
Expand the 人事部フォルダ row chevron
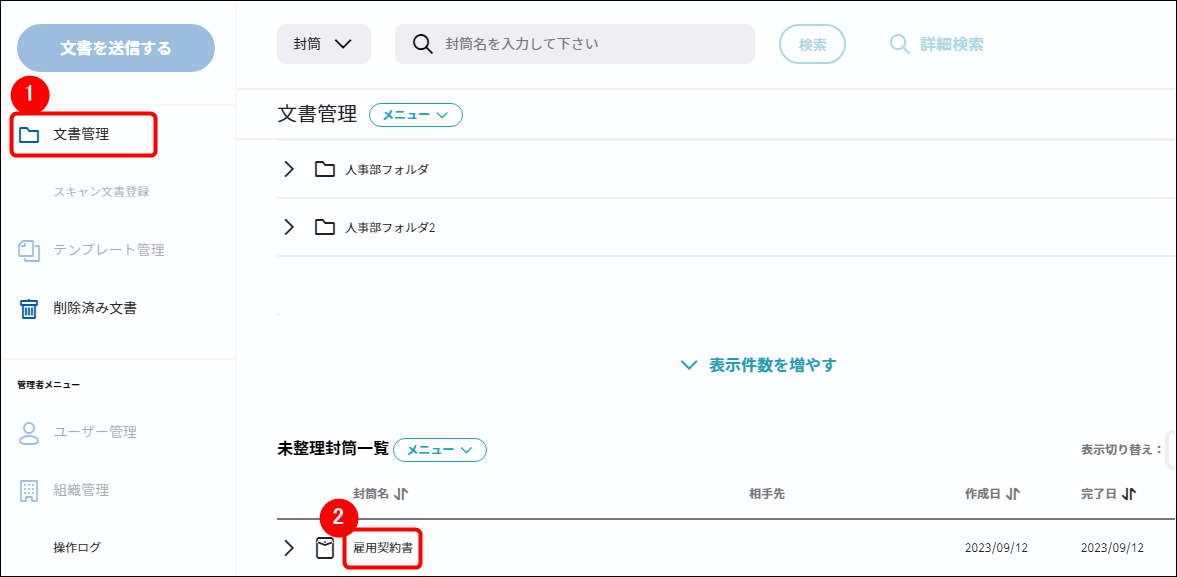(289, 169)
